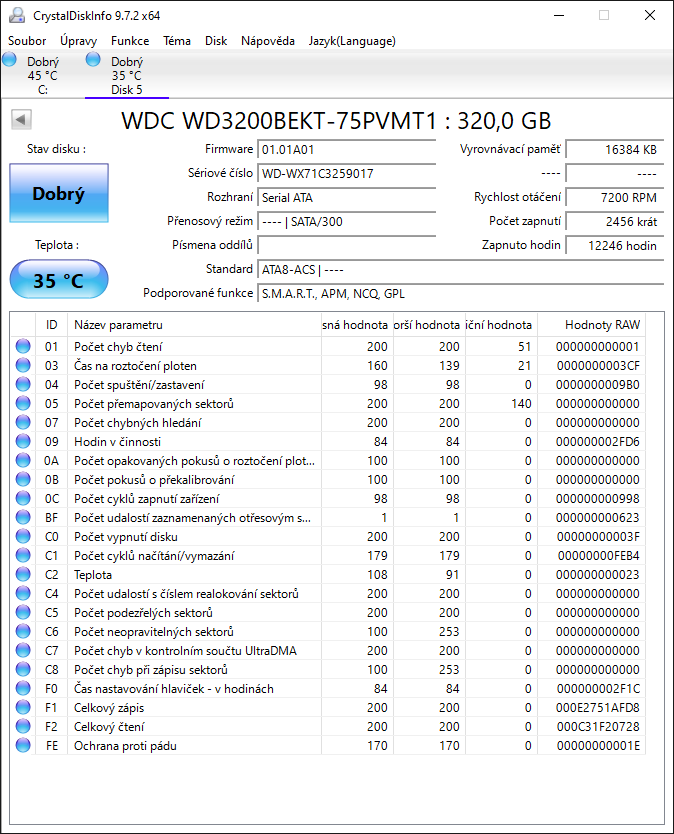
Task: Select RAW value 000E2751AFD8
Action: click(x=597, y=707)
